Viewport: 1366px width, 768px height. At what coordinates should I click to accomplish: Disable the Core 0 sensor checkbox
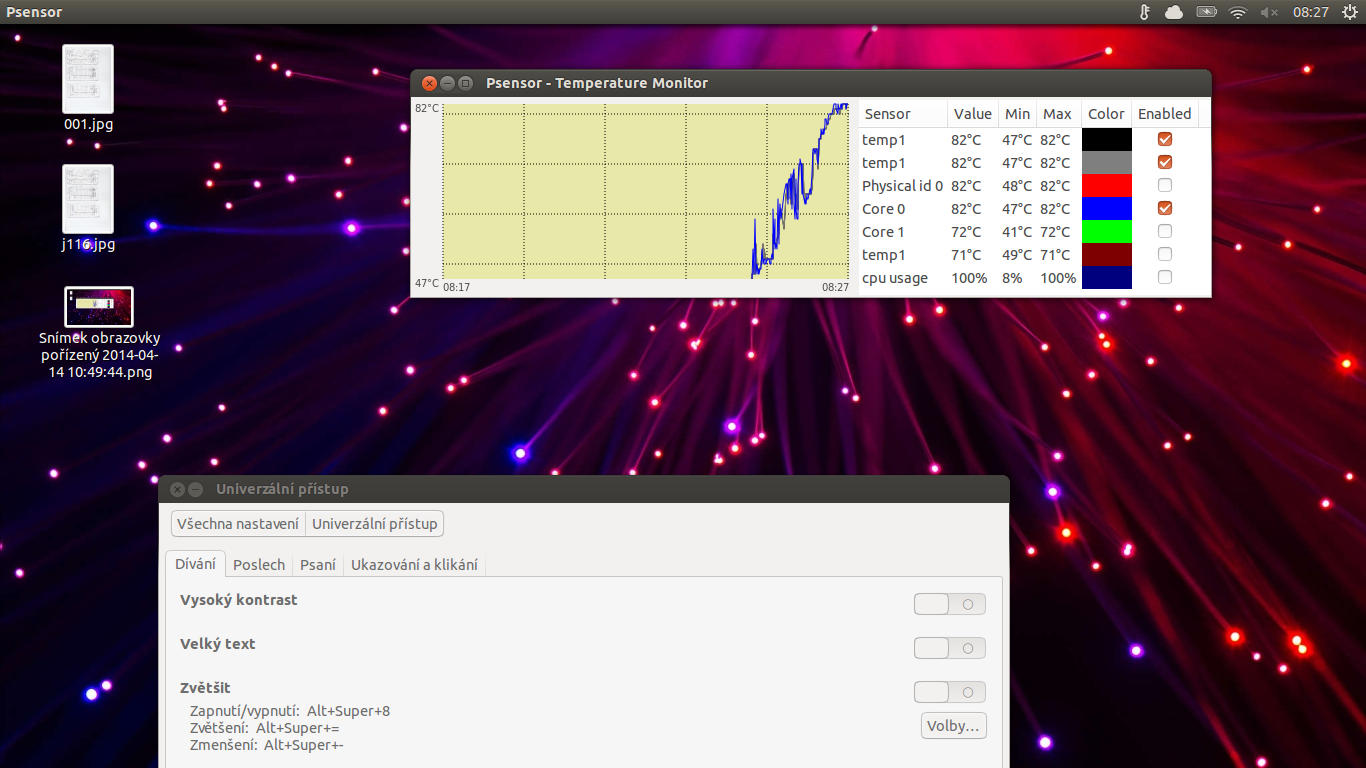(x=1164, y=208)
